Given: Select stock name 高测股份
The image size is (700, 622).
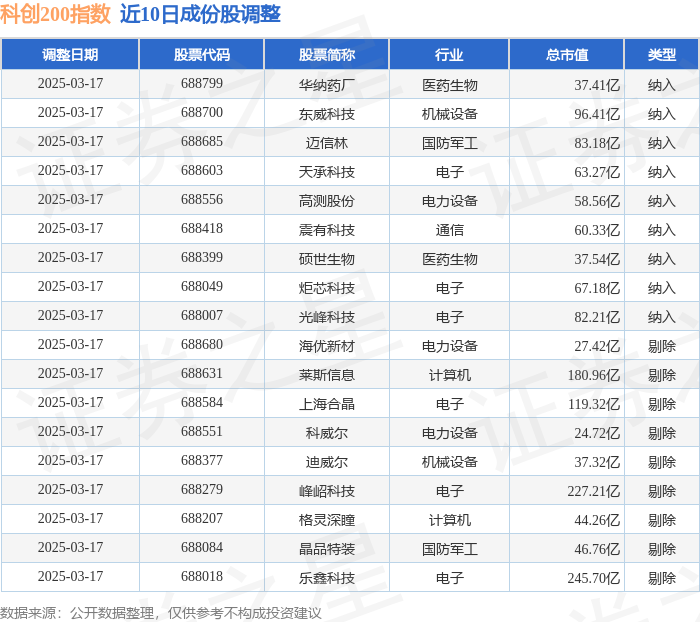Looking at the screenshot, I should [x=327, y=201].
